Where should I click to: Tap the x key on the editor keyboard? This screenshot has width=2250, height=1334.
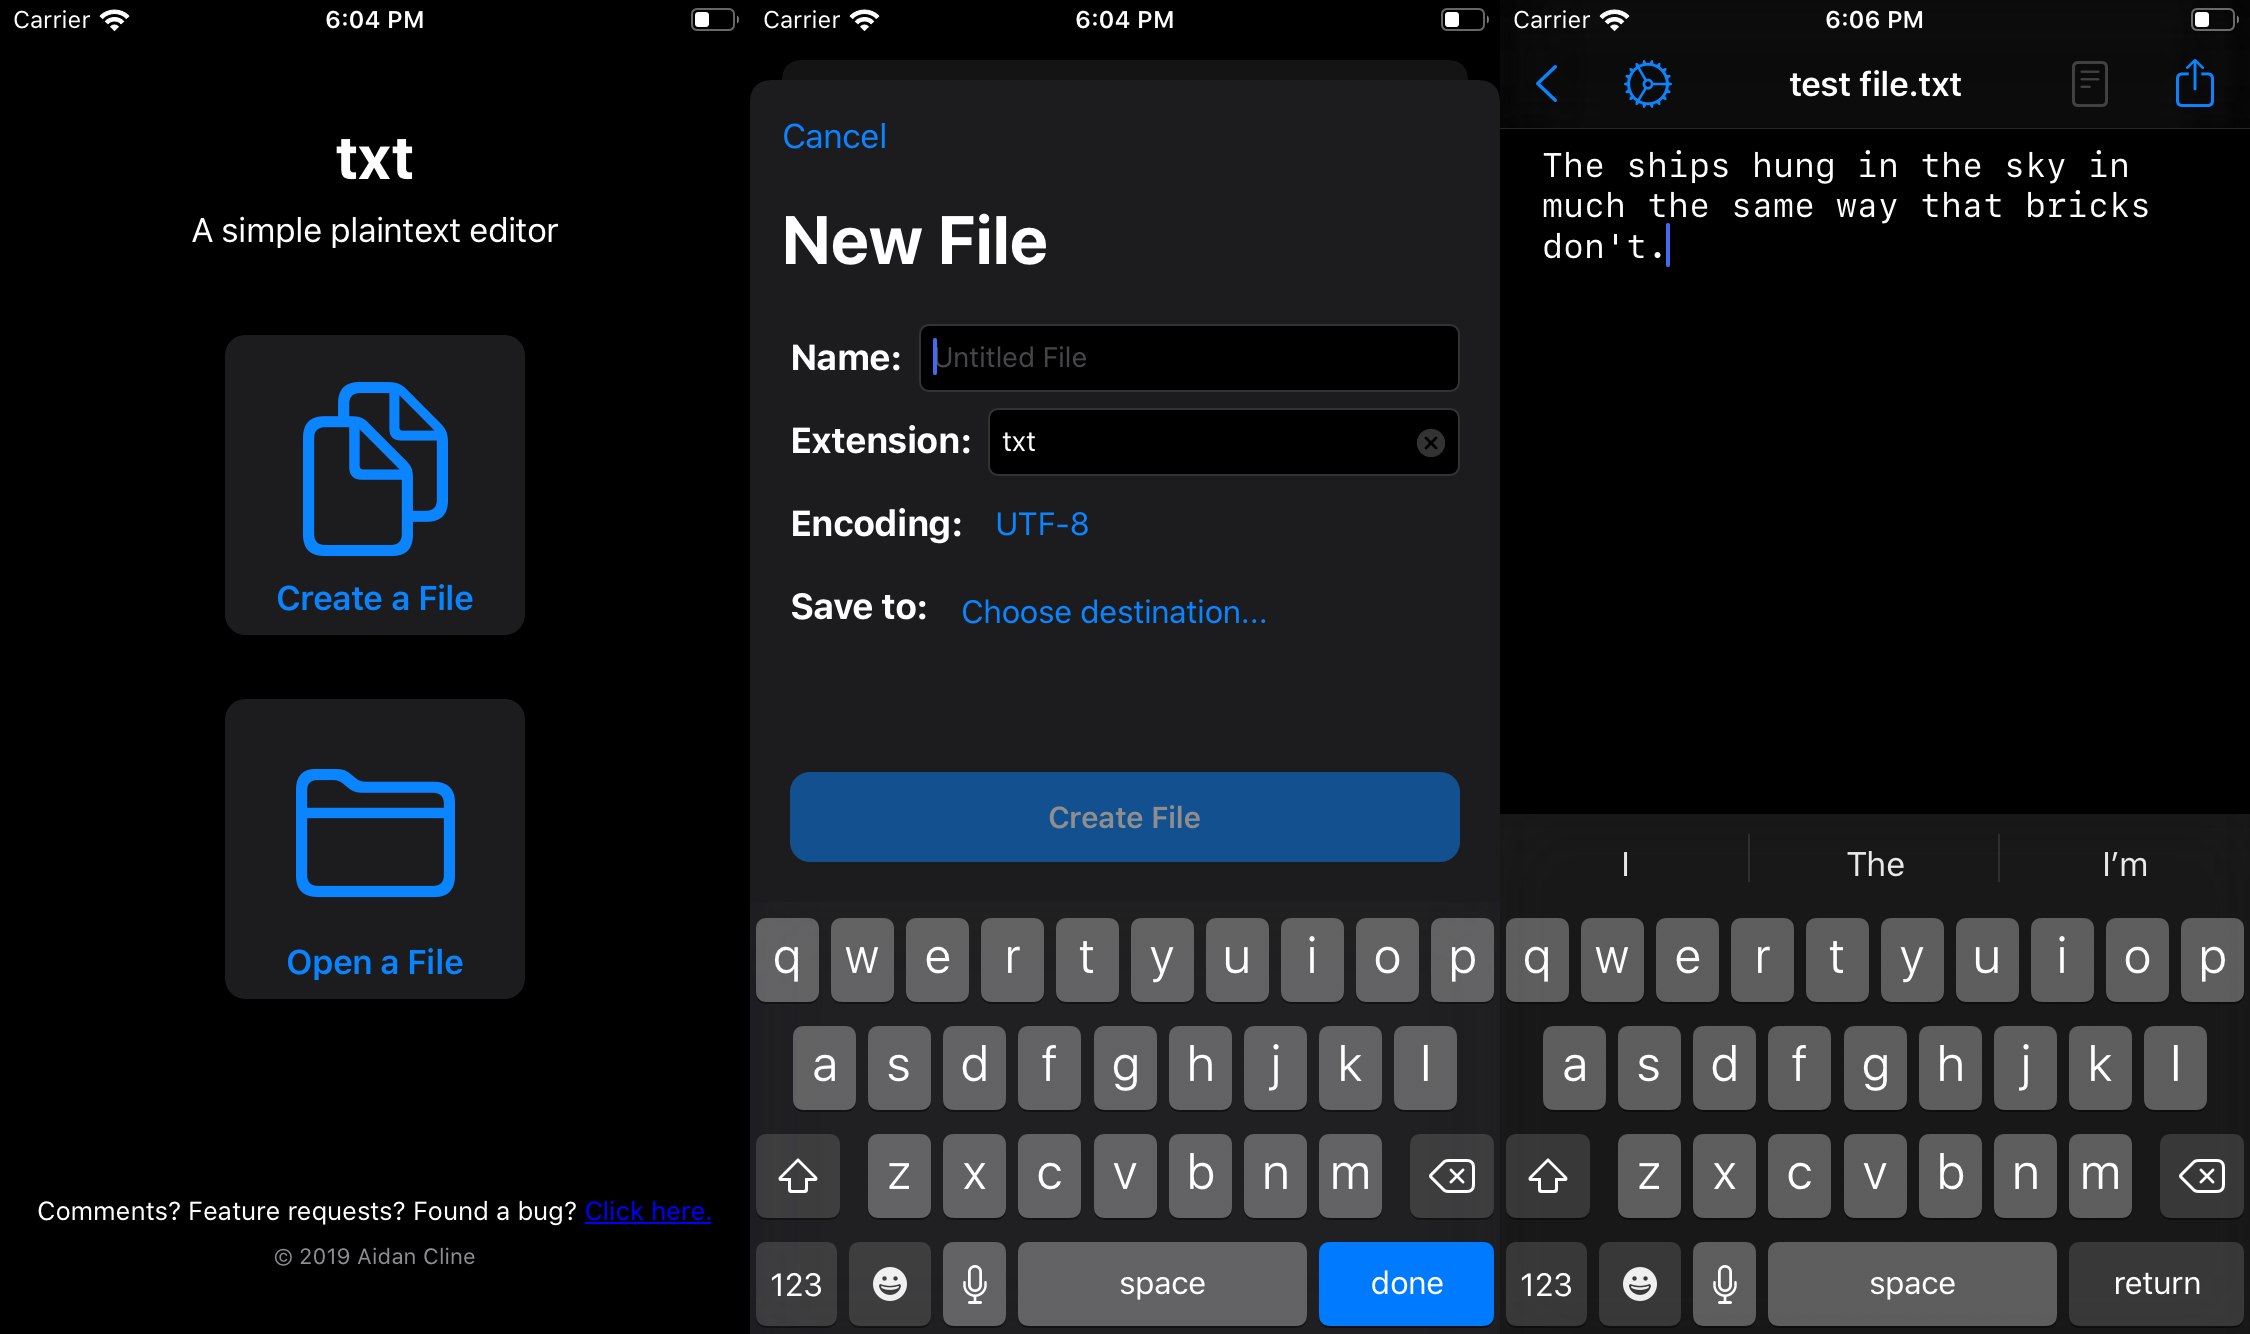1724,1176
